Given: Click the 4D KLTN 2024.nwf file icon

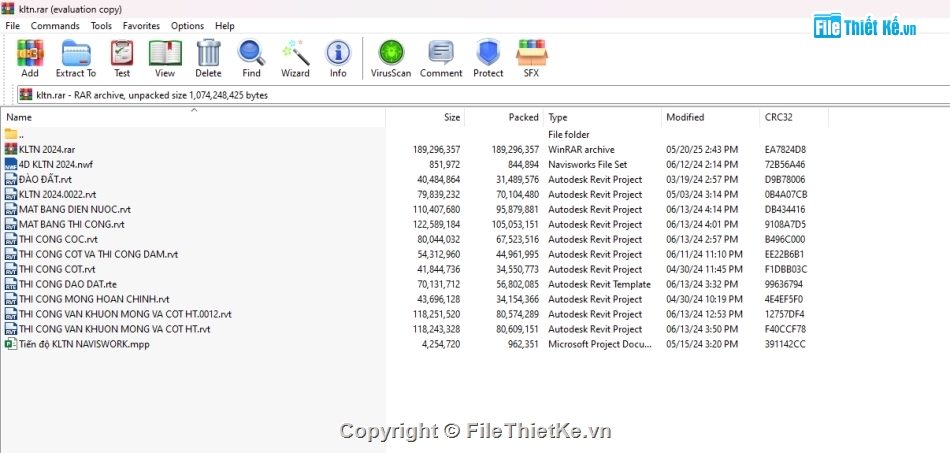Looking at the screenshot, I should (11, 164).
